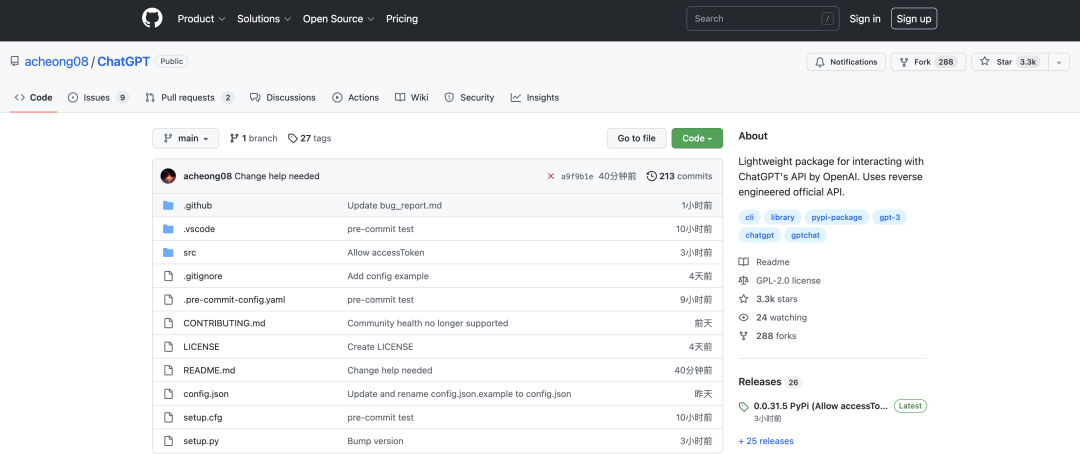Open the acheong08 owner link
The height and width of the screenshot is (454, 1080).
click(x=56, y=61)
